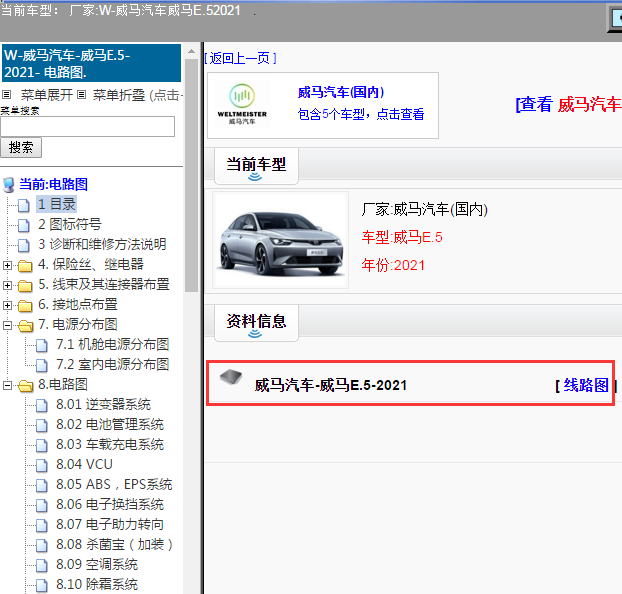Screen dimensions: 622x594
Task: Click the 搜索 button
Action: 21,148
